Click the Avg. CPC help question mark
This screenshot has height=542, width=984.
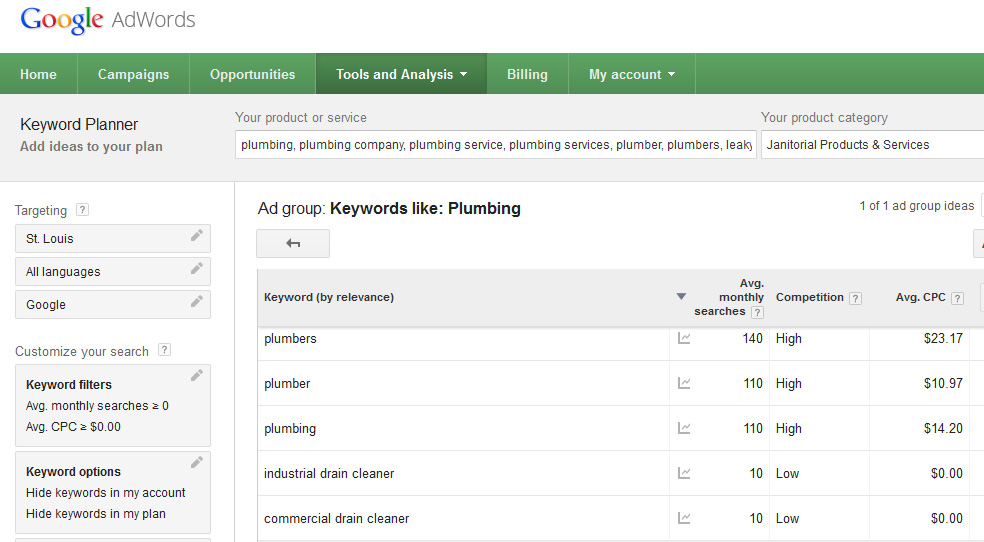[957, 298]
